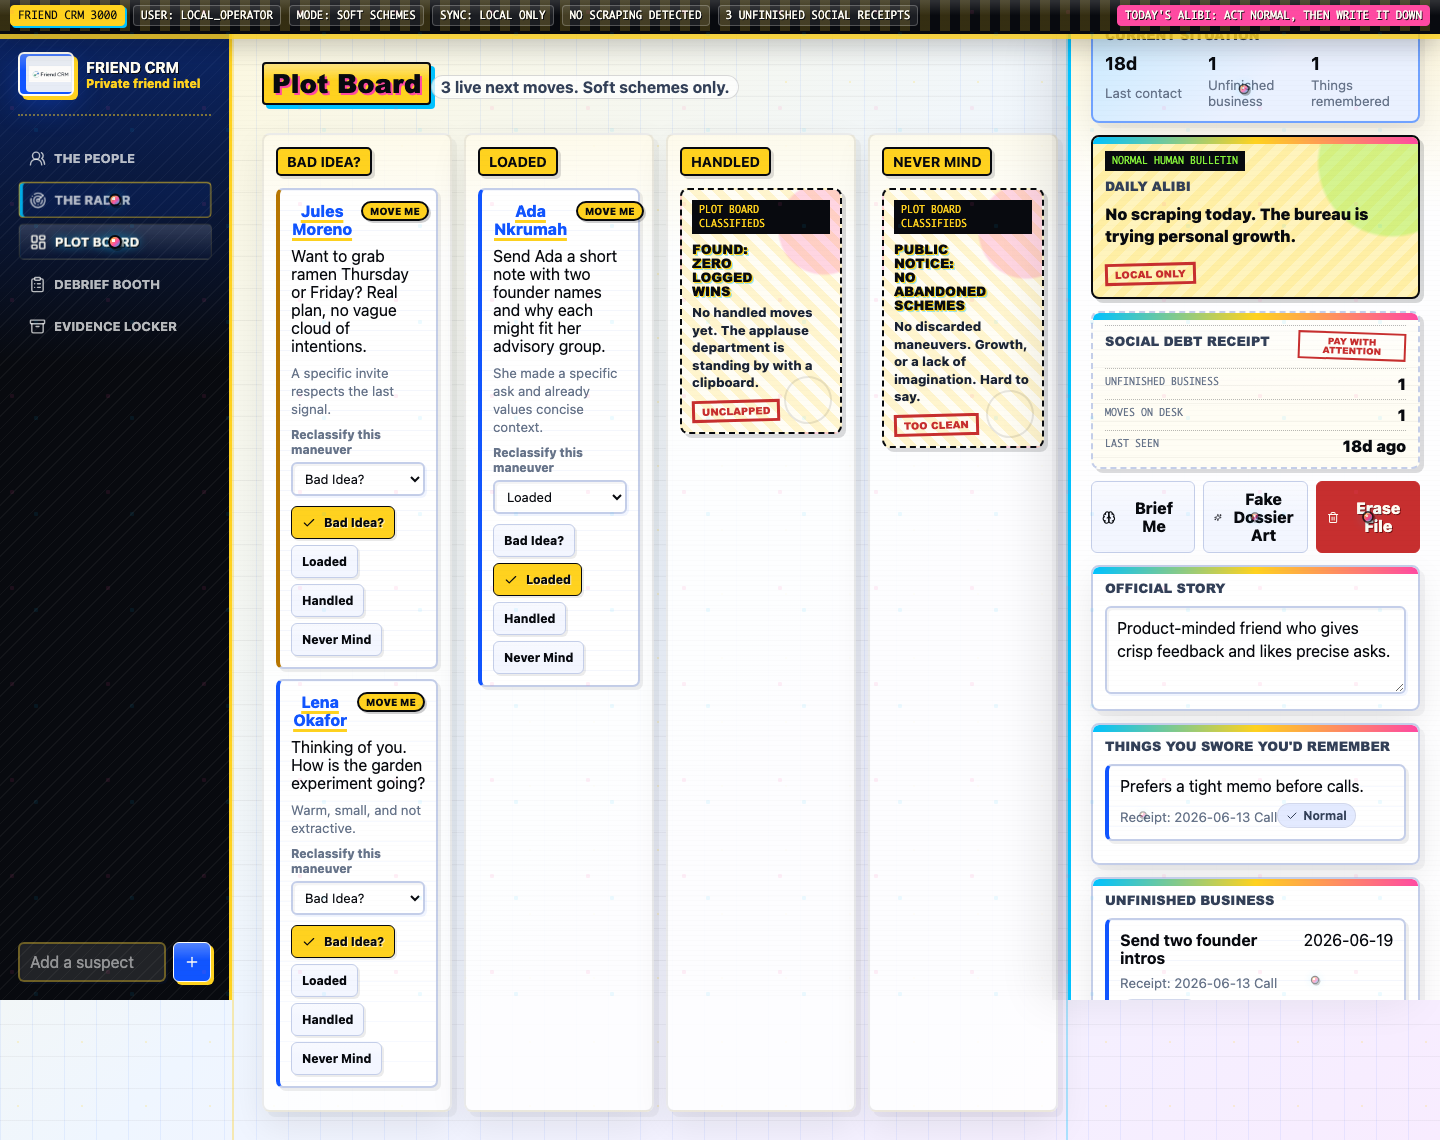The height and width of the screenshot is (1140, 1440).
Task: Switch to The Radar view
Action: (115, 200)
